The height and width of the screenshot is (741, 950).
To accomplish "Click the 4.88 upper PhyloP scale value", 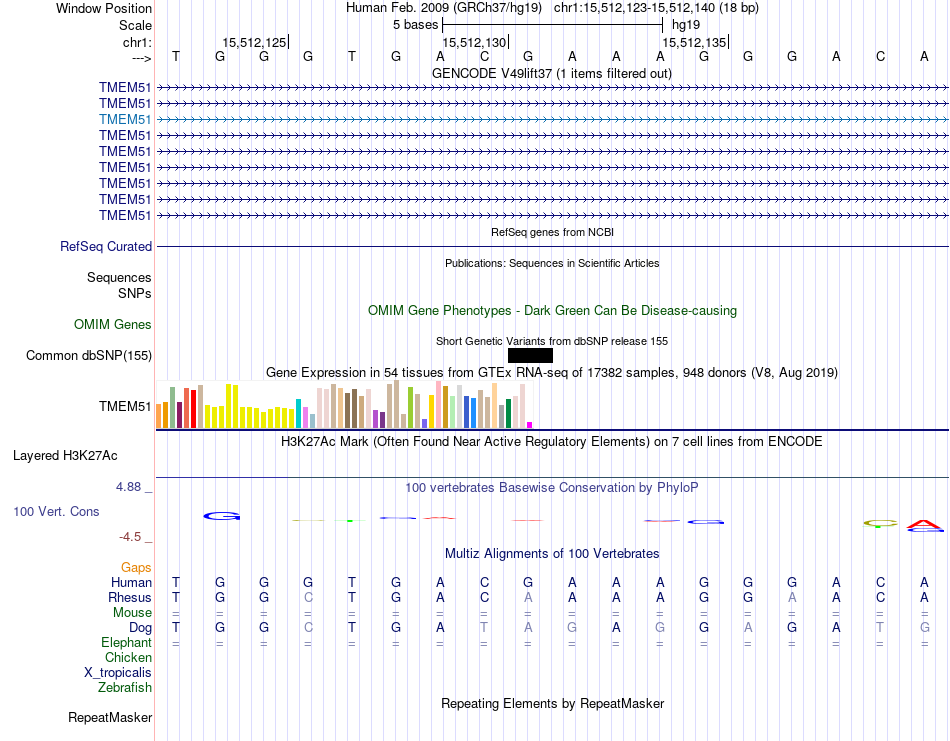I will [128, 487].
